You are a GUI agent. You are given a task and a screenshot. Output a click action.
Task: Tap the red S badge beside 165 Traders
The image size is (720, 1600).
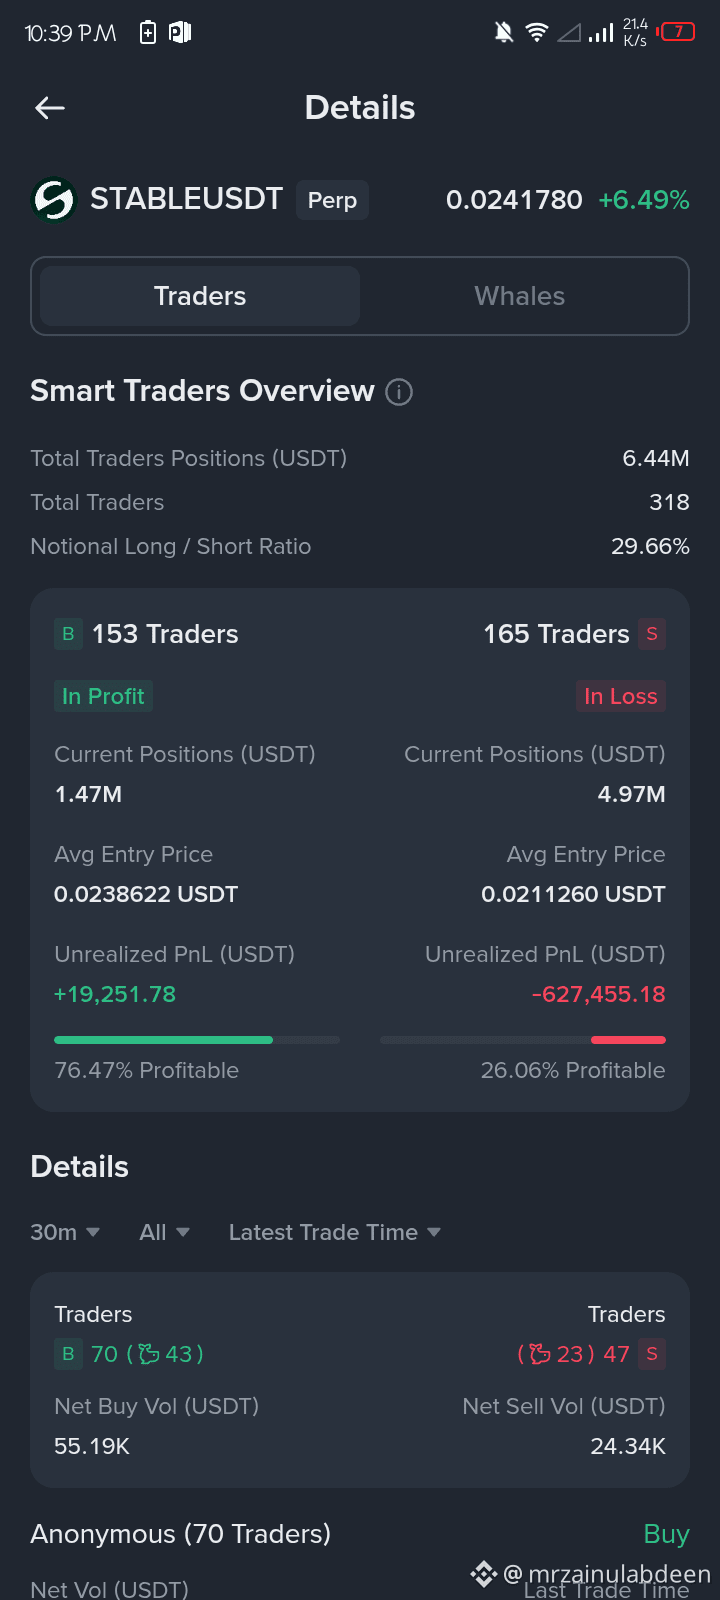(652, 634)
